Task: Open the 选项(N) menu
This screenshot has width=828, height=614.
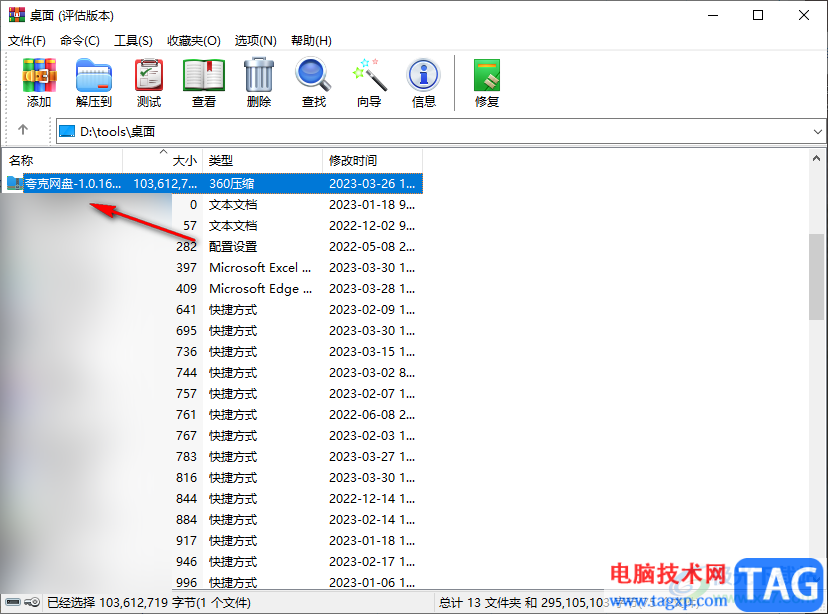Action: [256, 41]
